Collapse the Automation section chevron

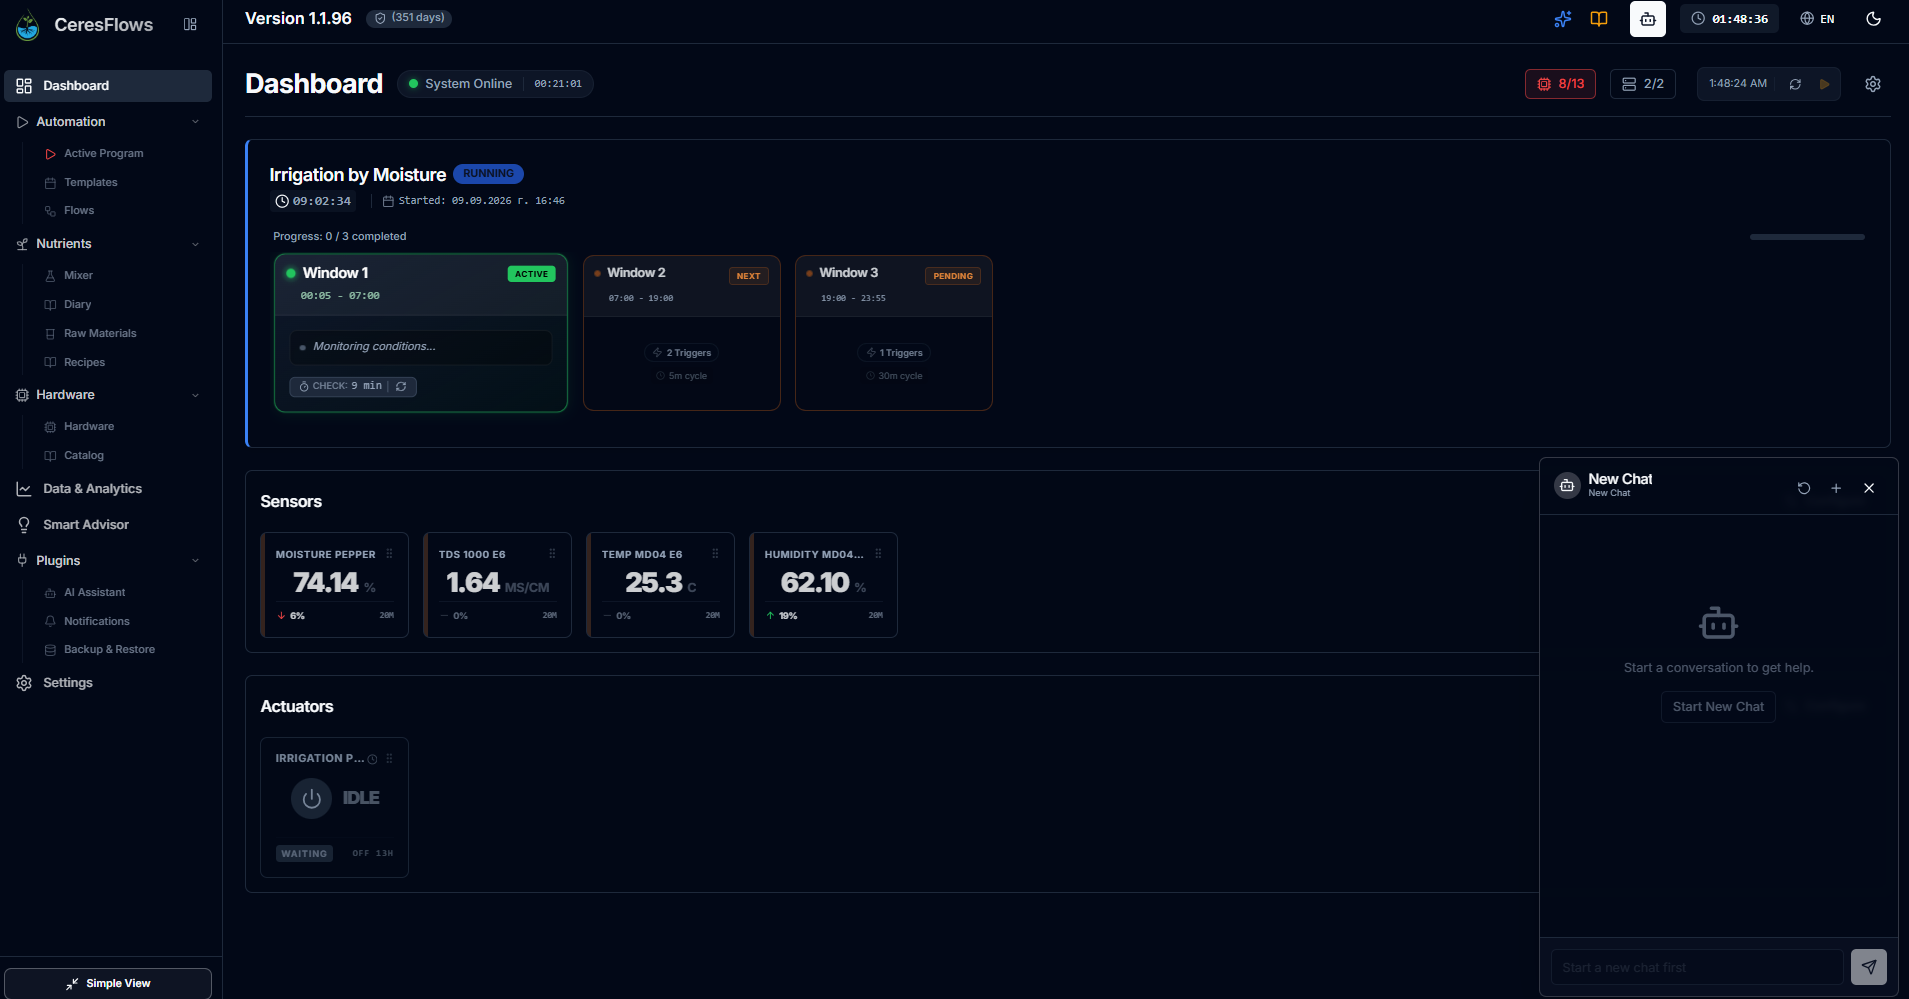(x=195, y=122)
